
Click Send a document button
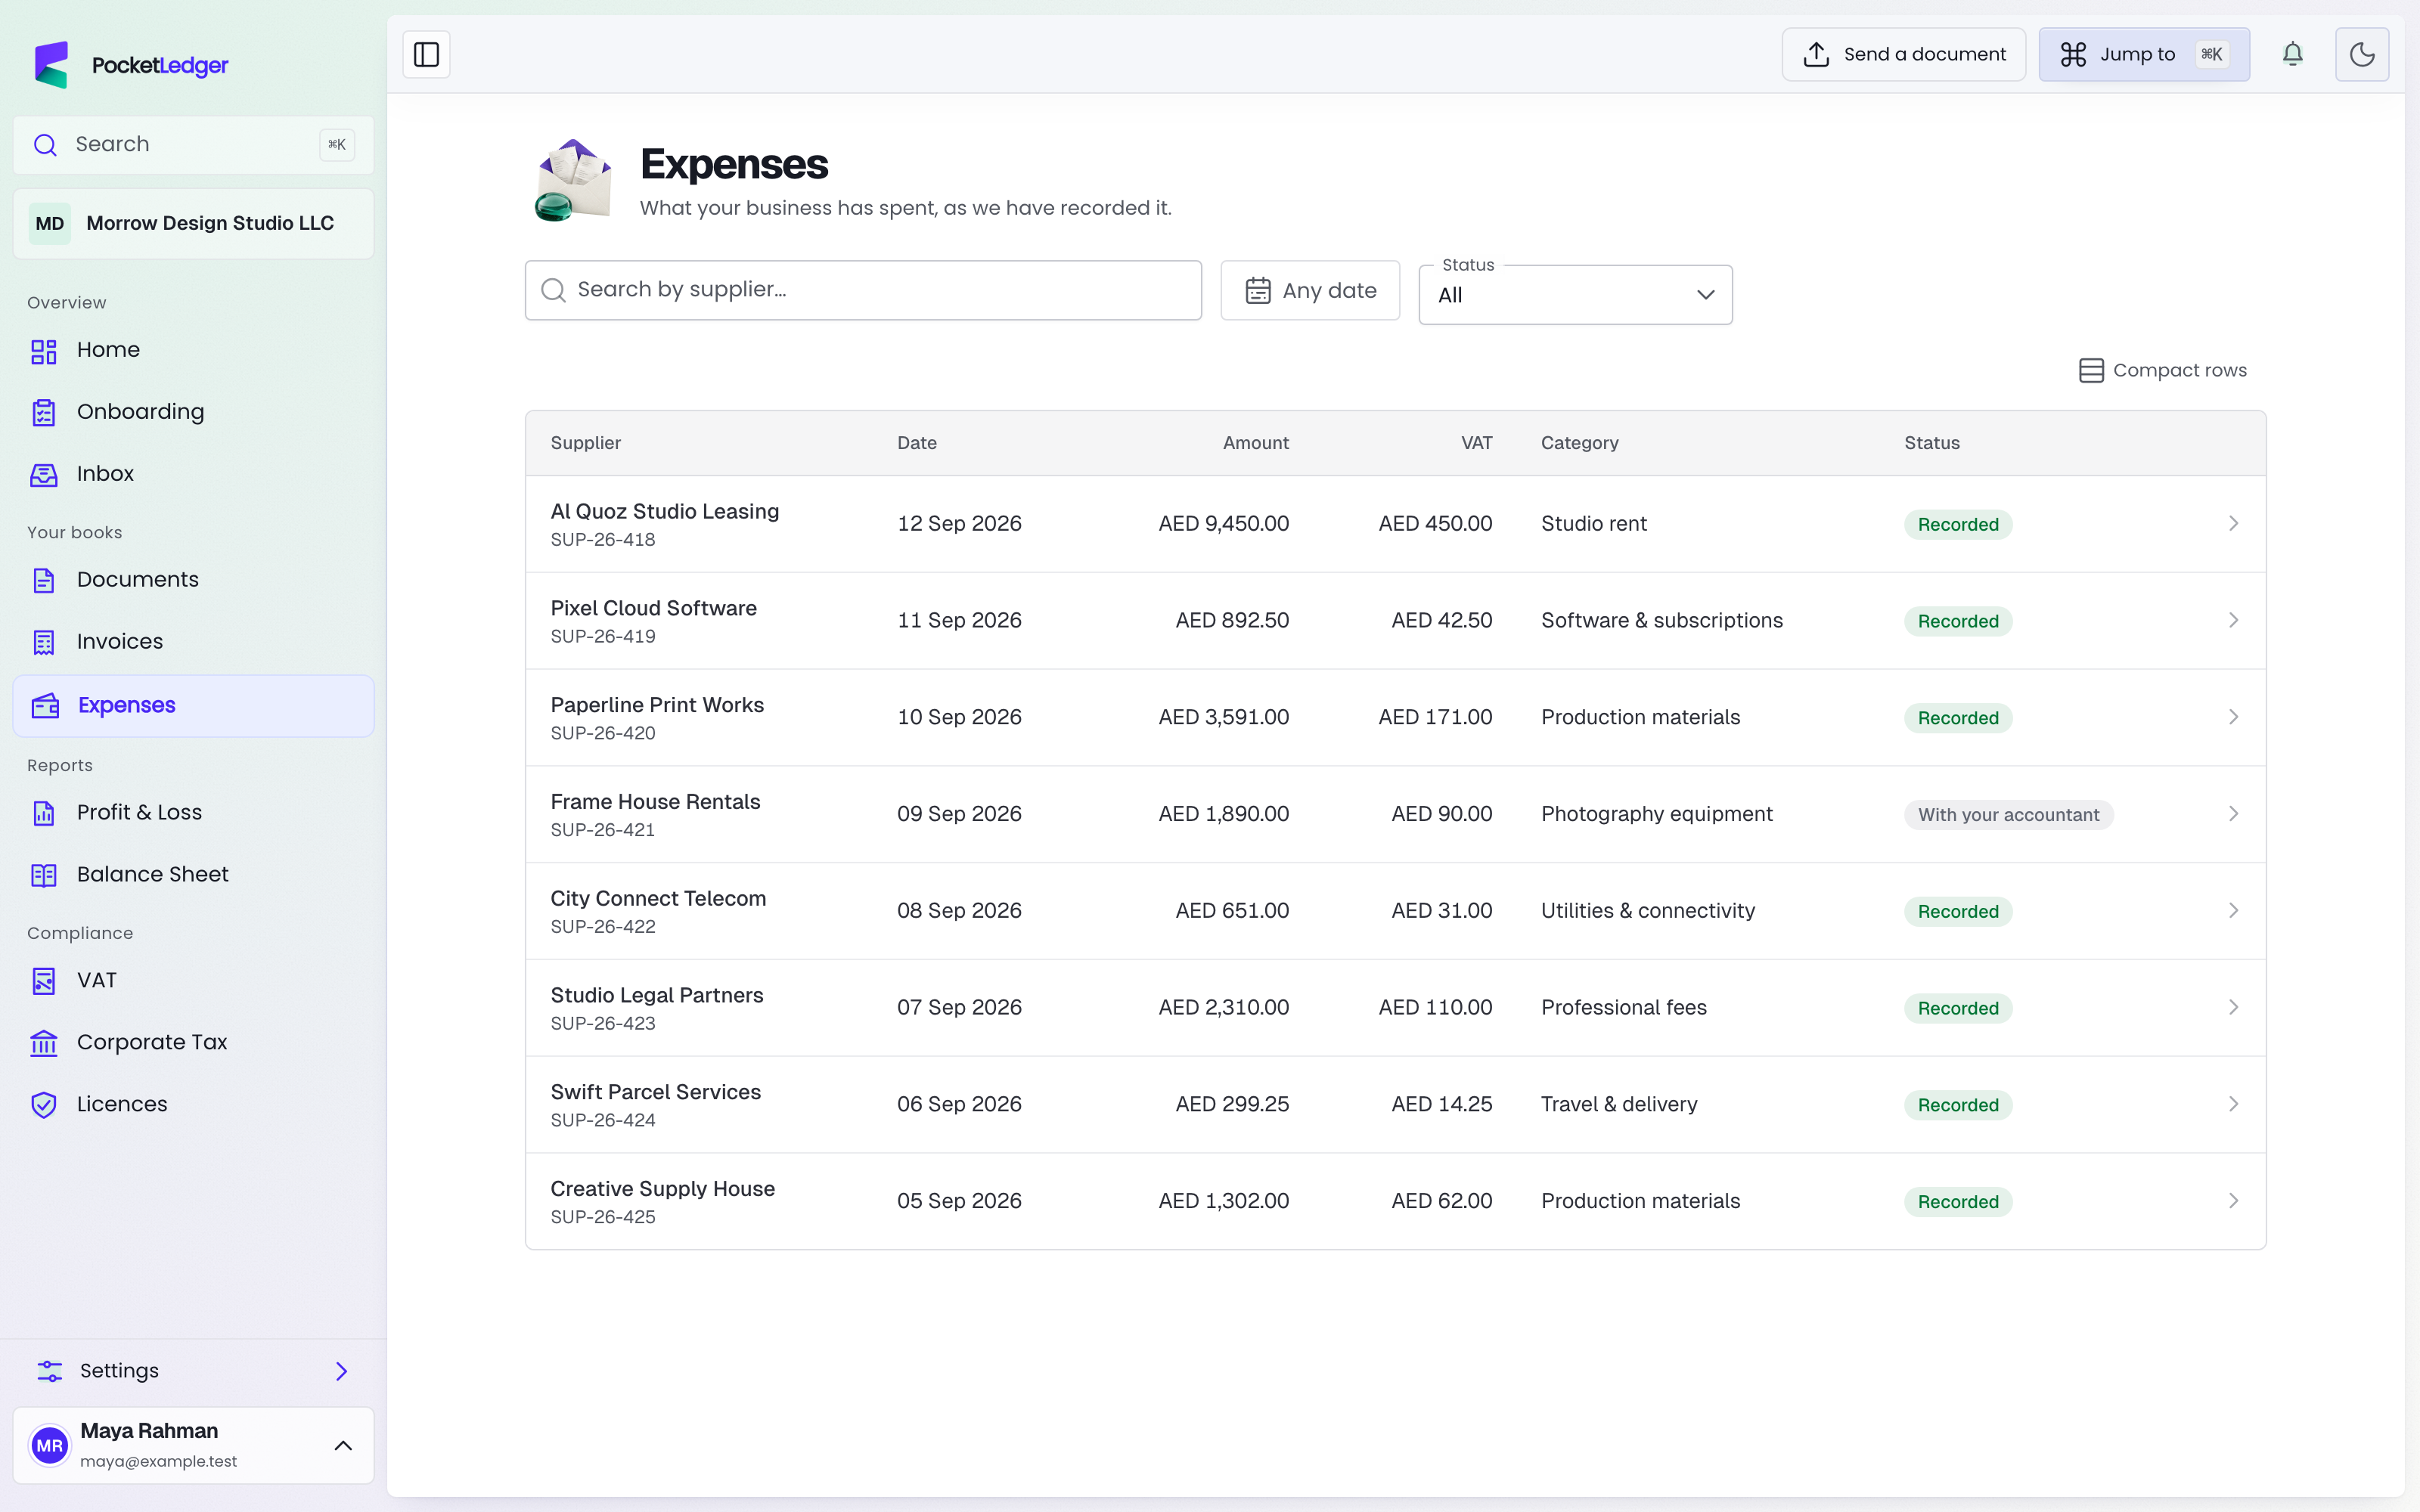pyautogui.click(x=1904, y=54)
